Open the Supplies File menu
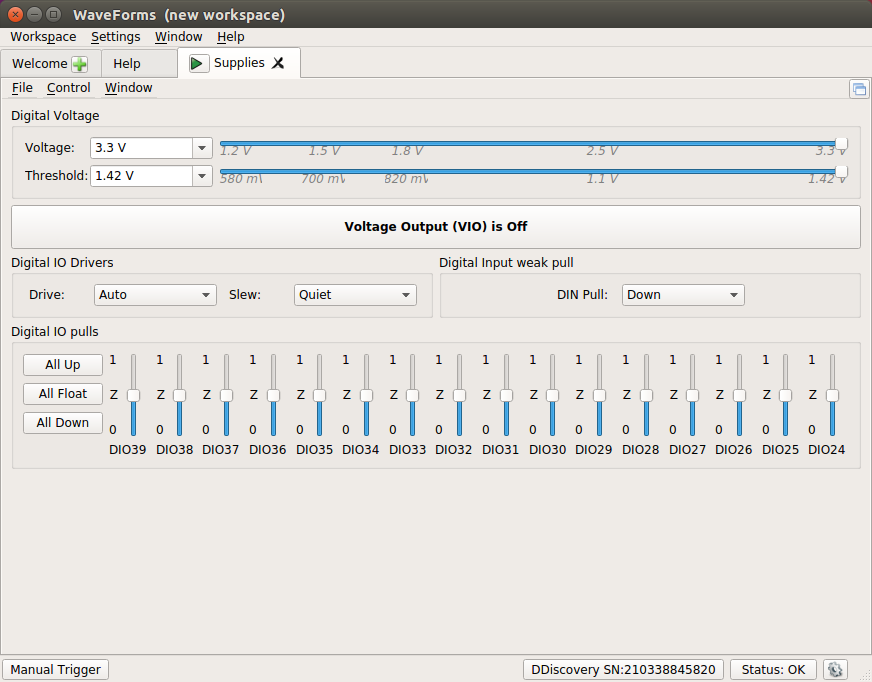 point(22,88)
